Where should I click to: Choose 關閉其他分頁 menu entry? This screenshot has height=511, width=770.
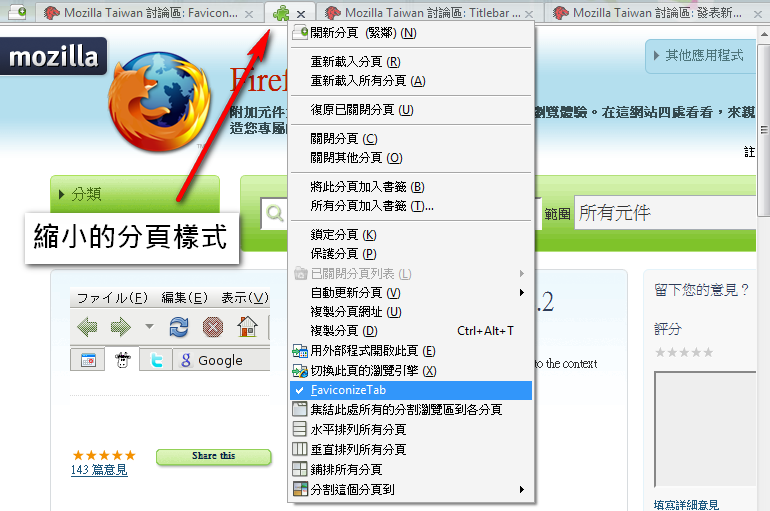pos(411,158)
